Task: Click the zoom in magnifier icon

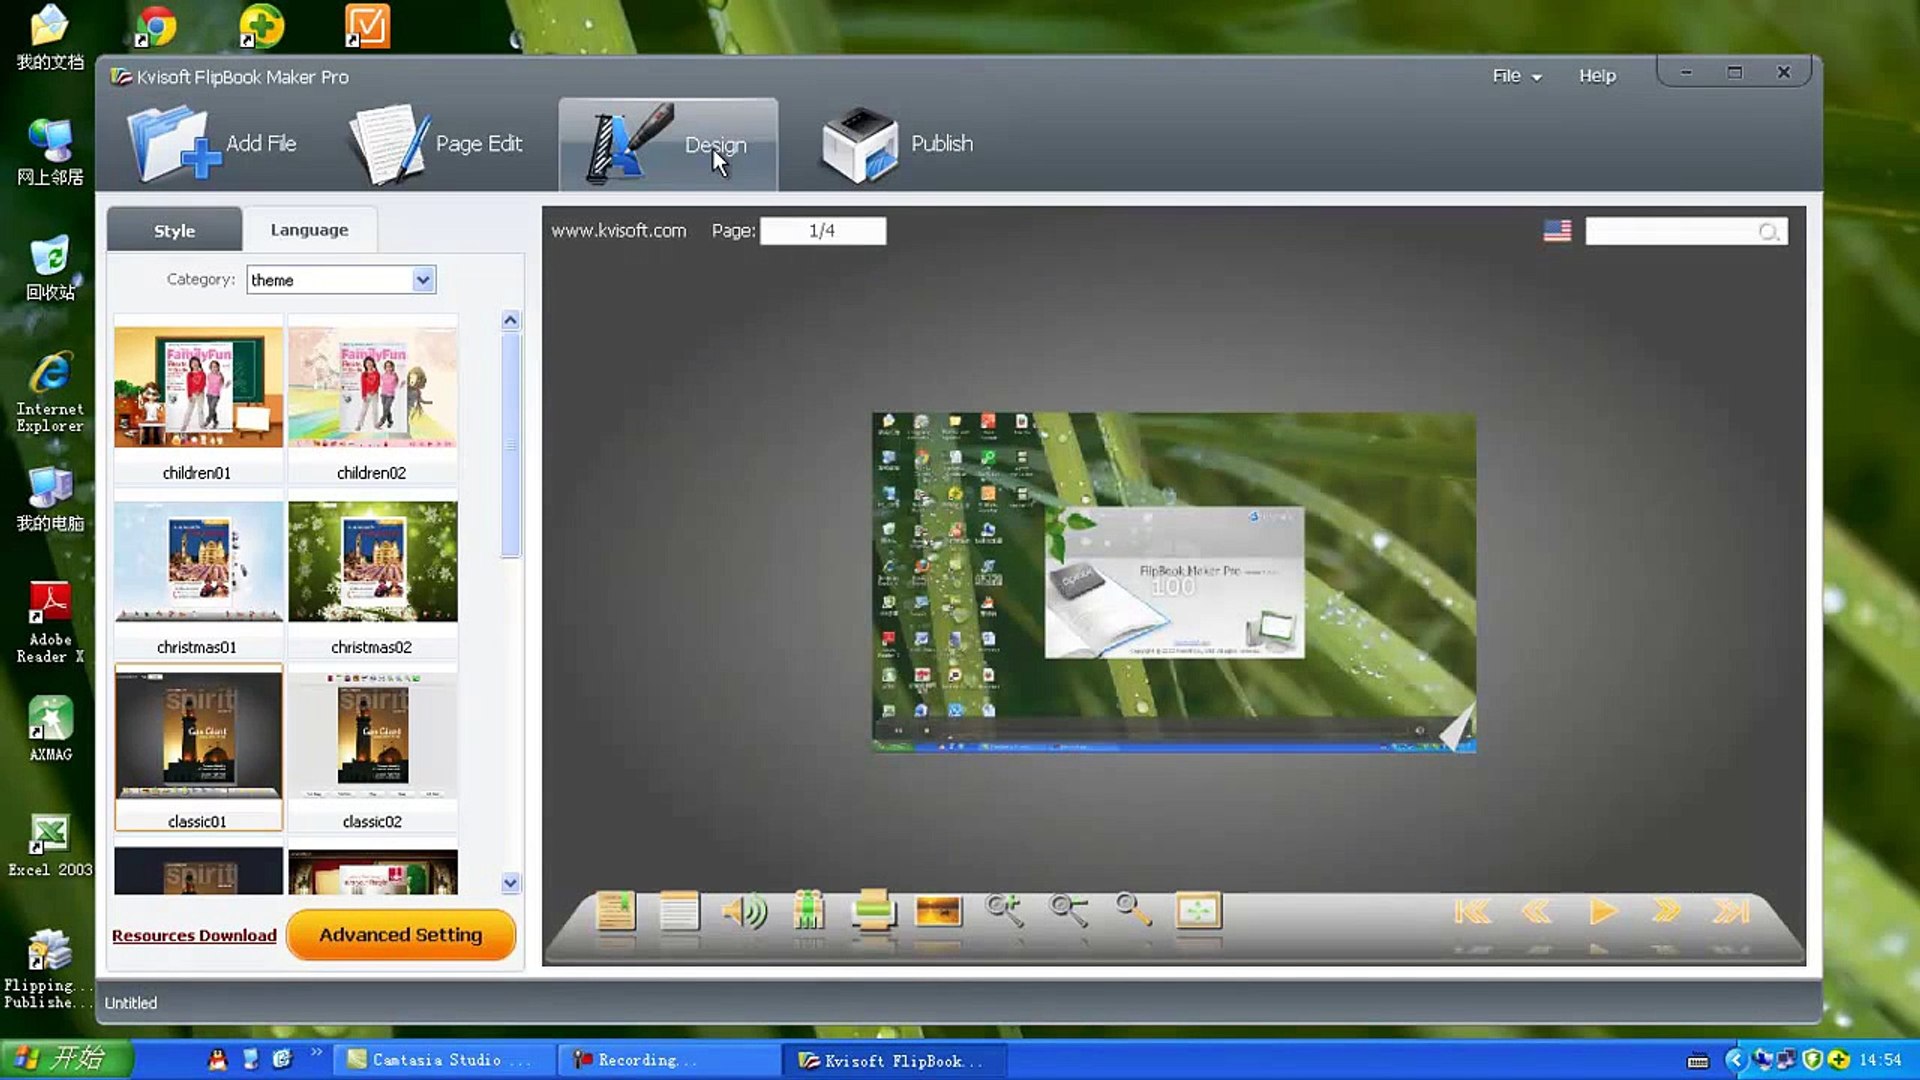Action: click(x=1003, y=910)
